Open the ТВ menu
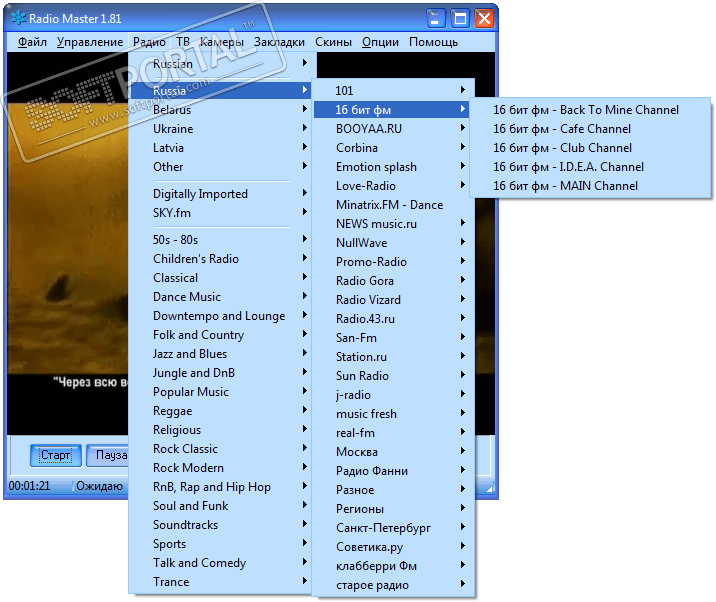 (183, 42)
